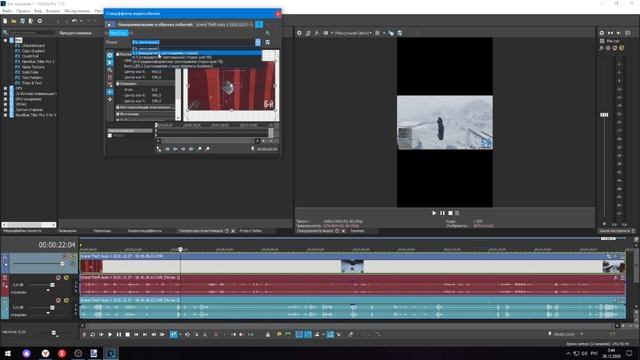Expand the keyframe interpolation section

(x=118, y=107)
